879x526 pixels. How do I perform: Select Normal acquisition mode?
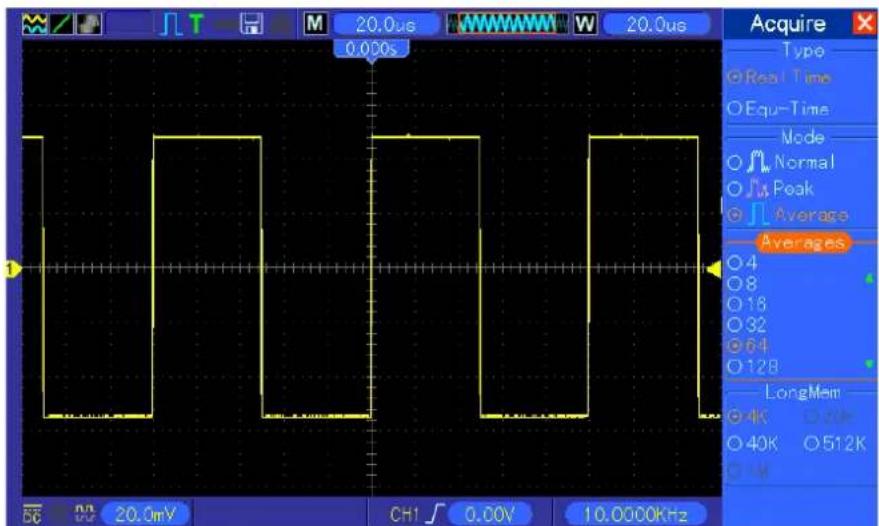click(781, 162)
